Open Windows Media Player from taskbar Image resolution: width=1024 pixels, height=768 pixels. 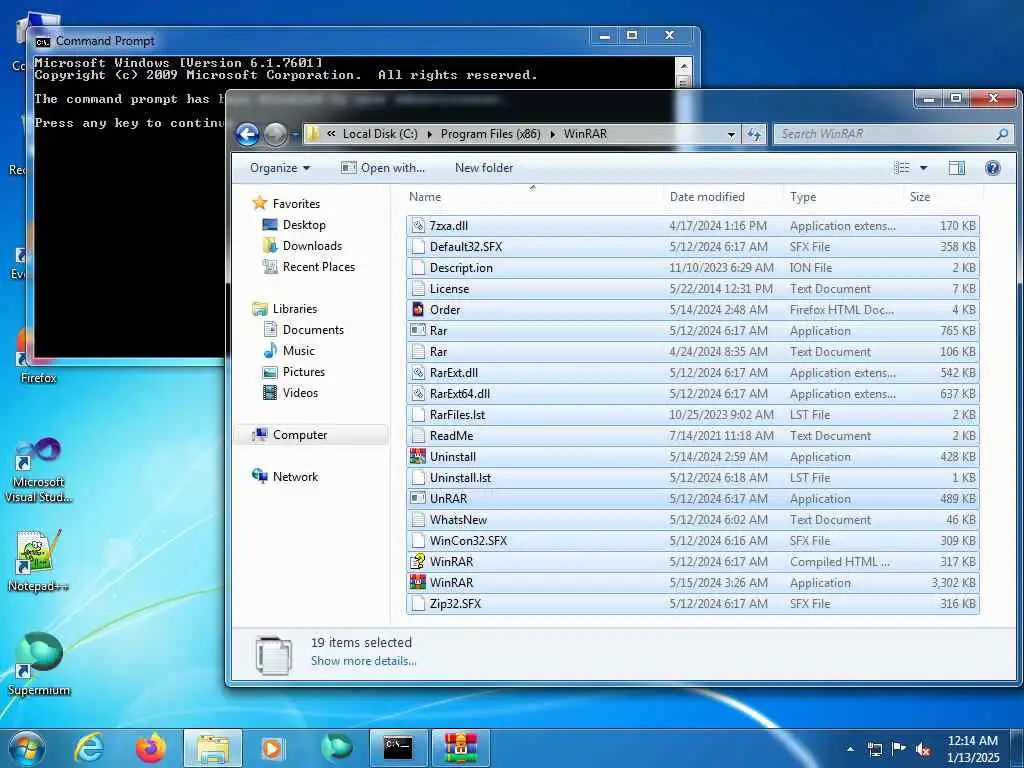tap(272, 748)
